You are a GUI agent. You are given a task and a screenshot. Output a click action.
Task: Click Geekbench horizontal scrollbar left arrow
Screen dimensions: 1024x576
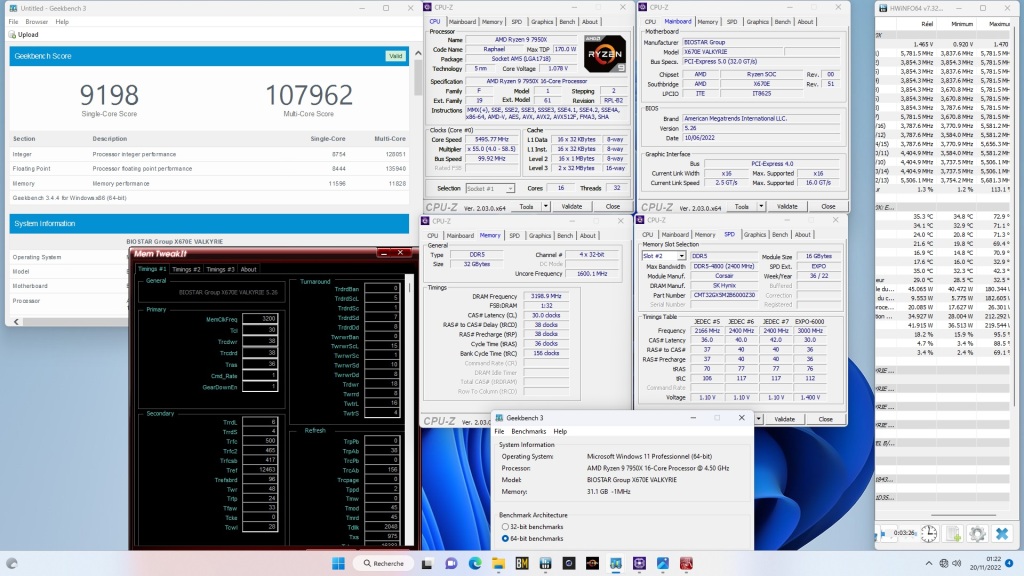(x=16, y=321)
